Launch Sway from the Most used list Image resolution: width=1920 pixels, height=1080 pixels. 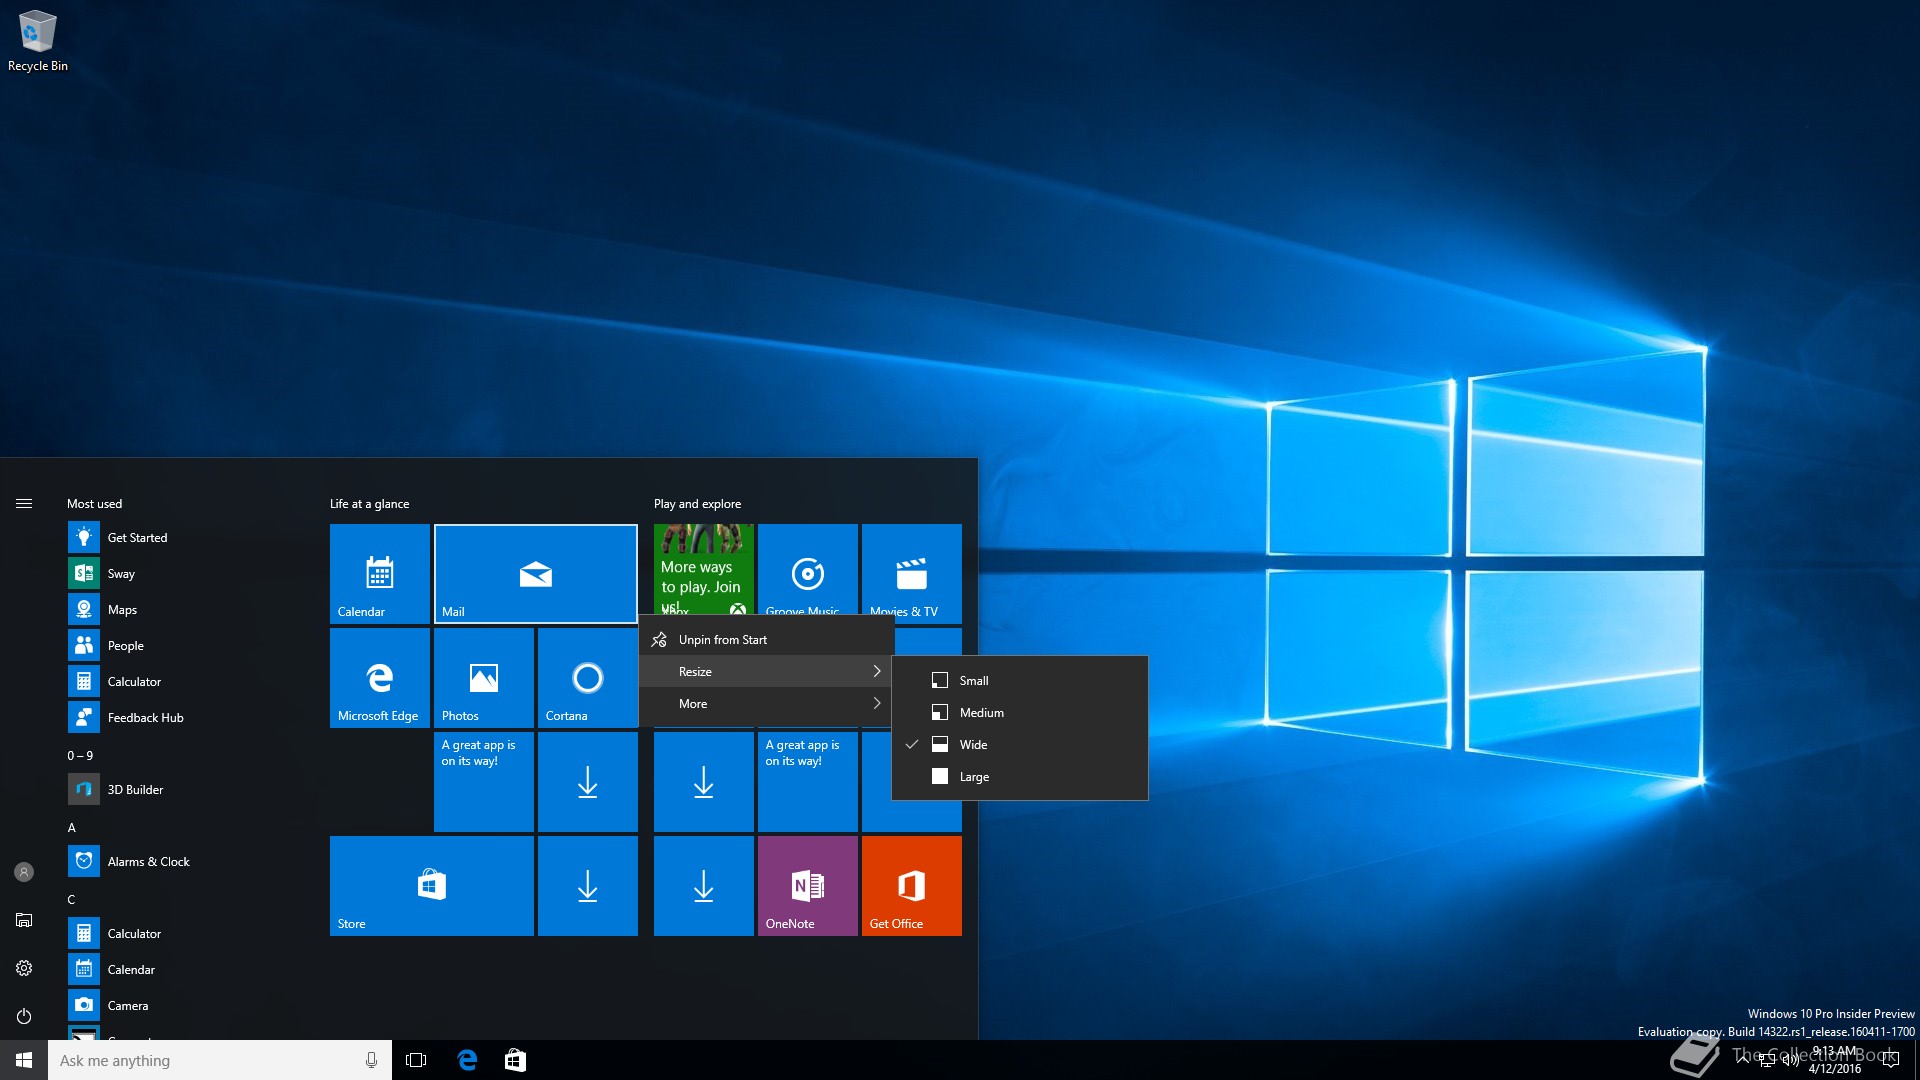coord(183,574)
